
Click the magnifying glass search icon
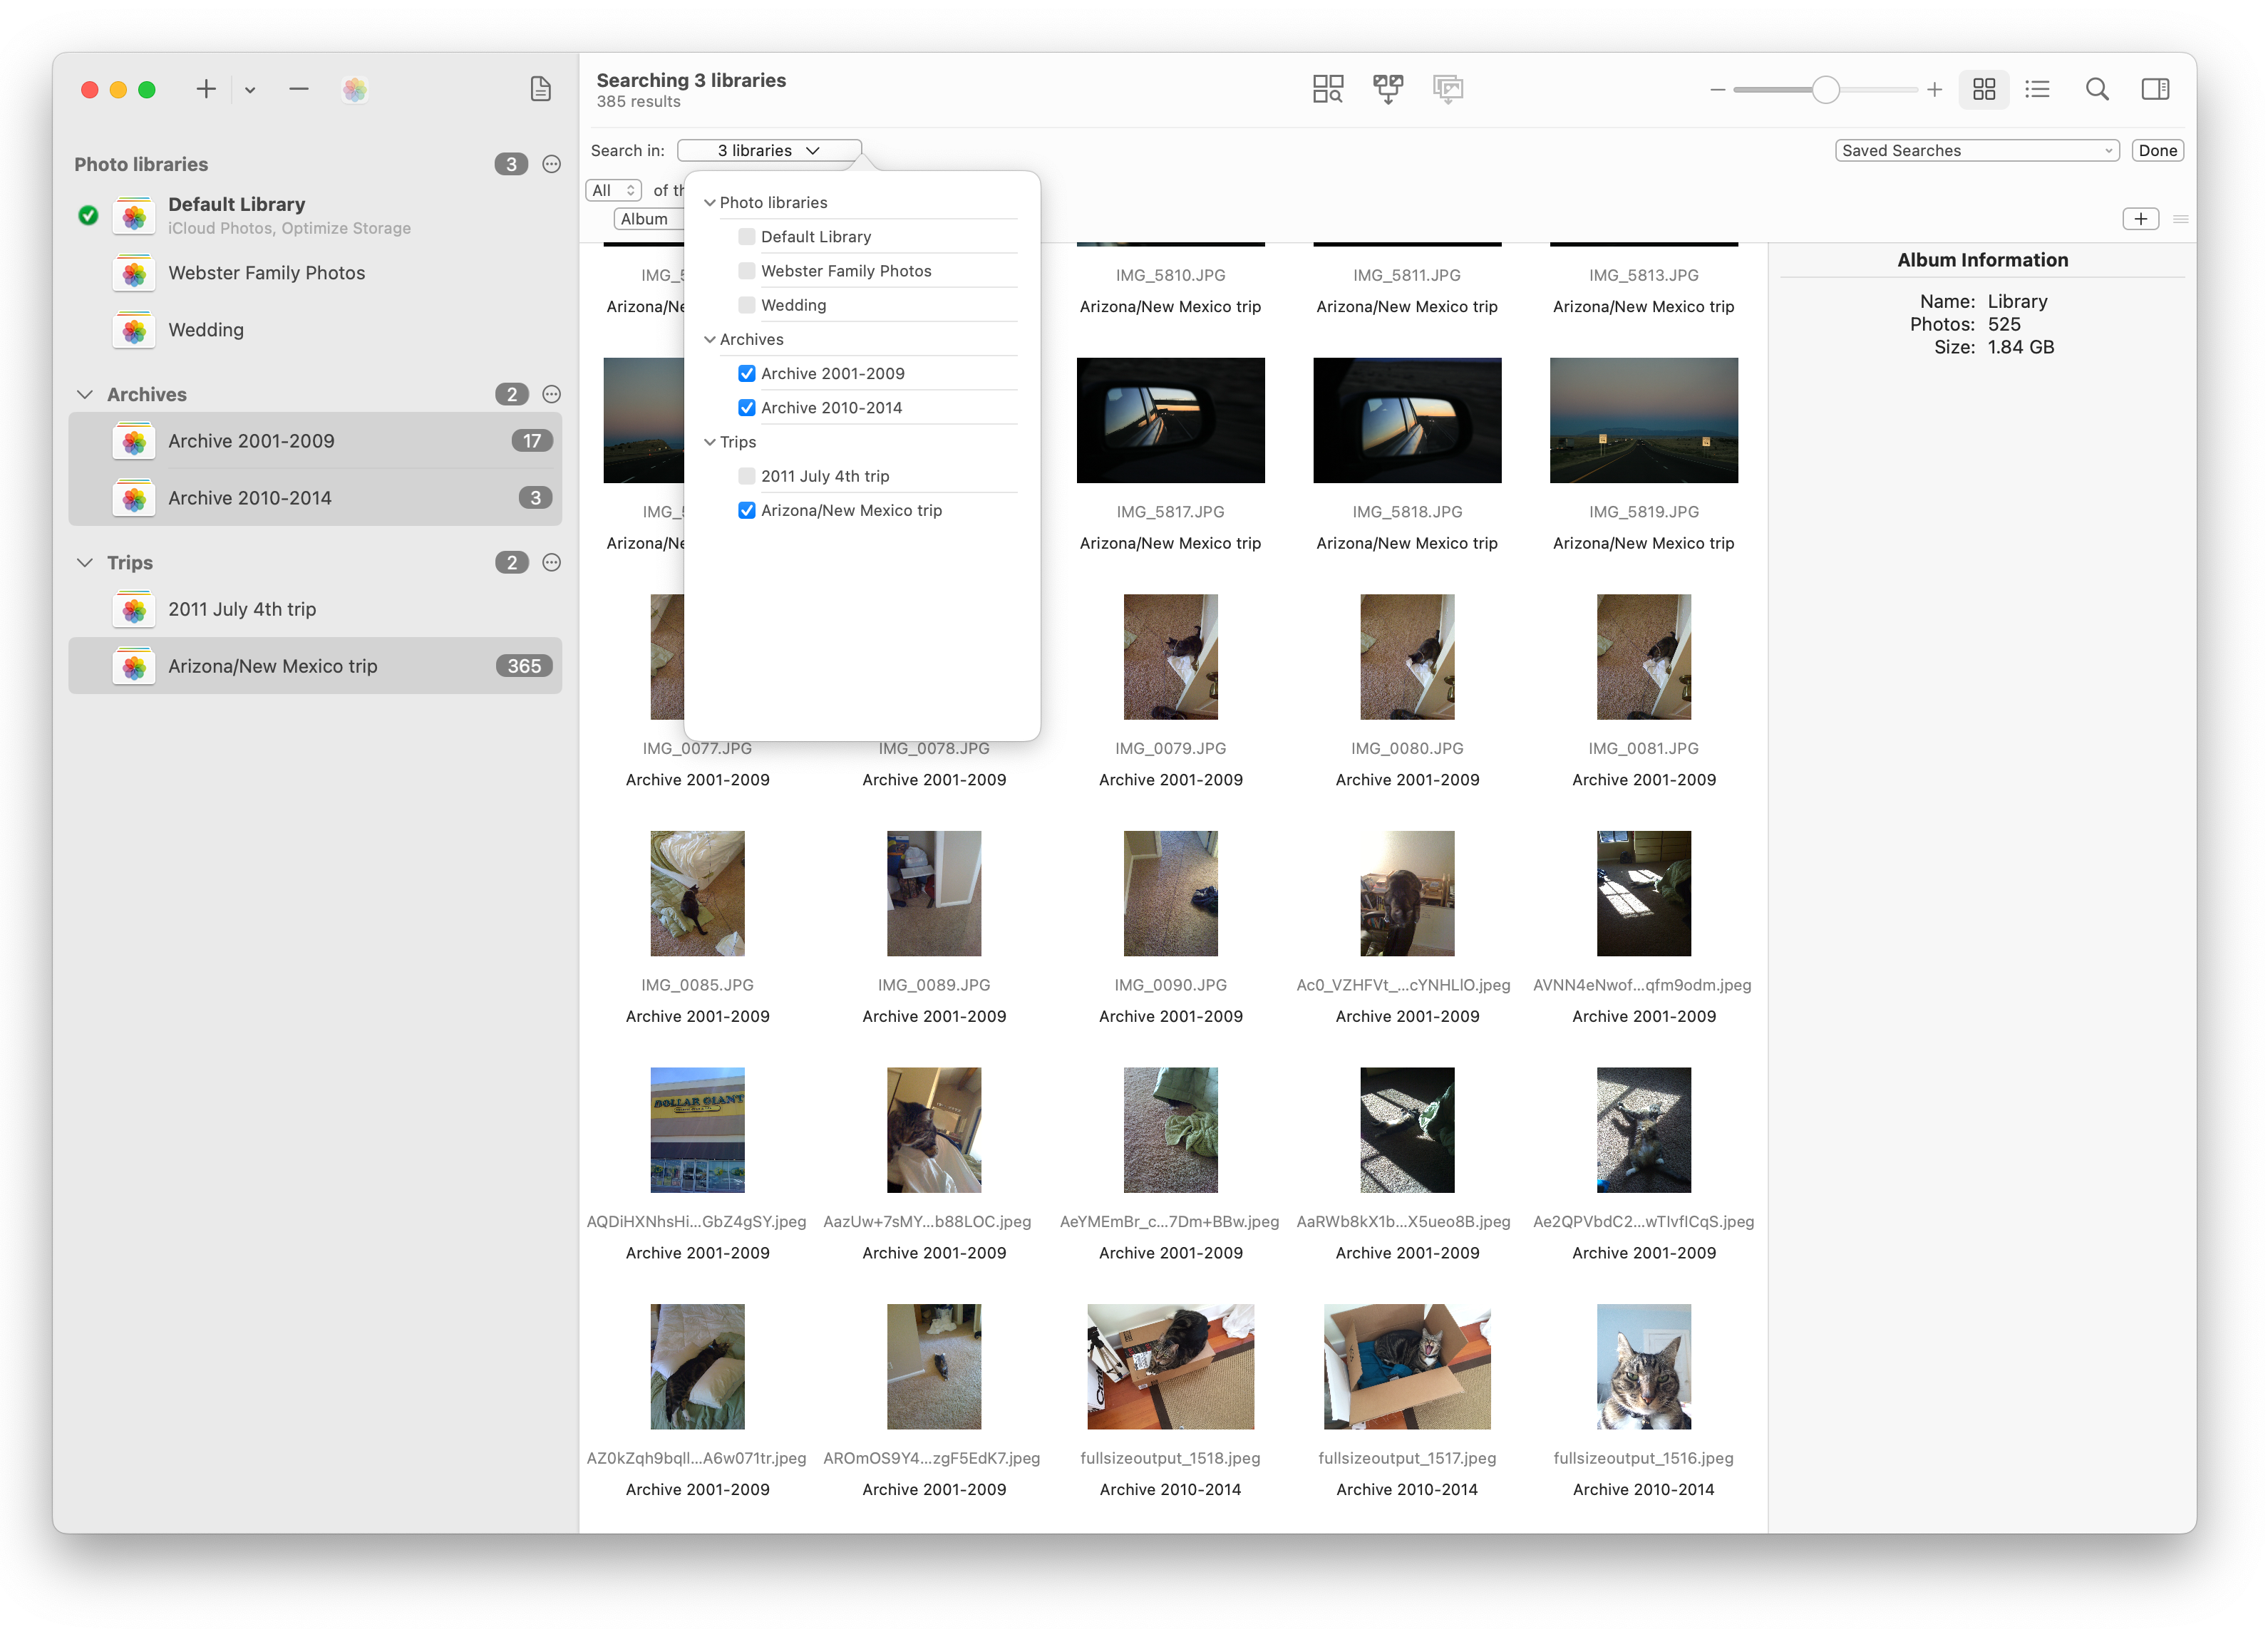2096,89
